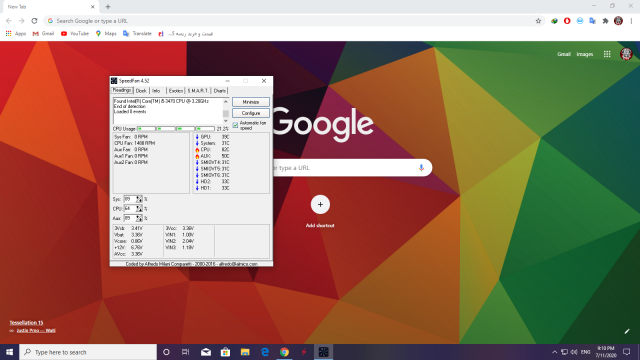640x360 pixels.
Task: Click Chrome forward navigation arrow
Action: 22,21
